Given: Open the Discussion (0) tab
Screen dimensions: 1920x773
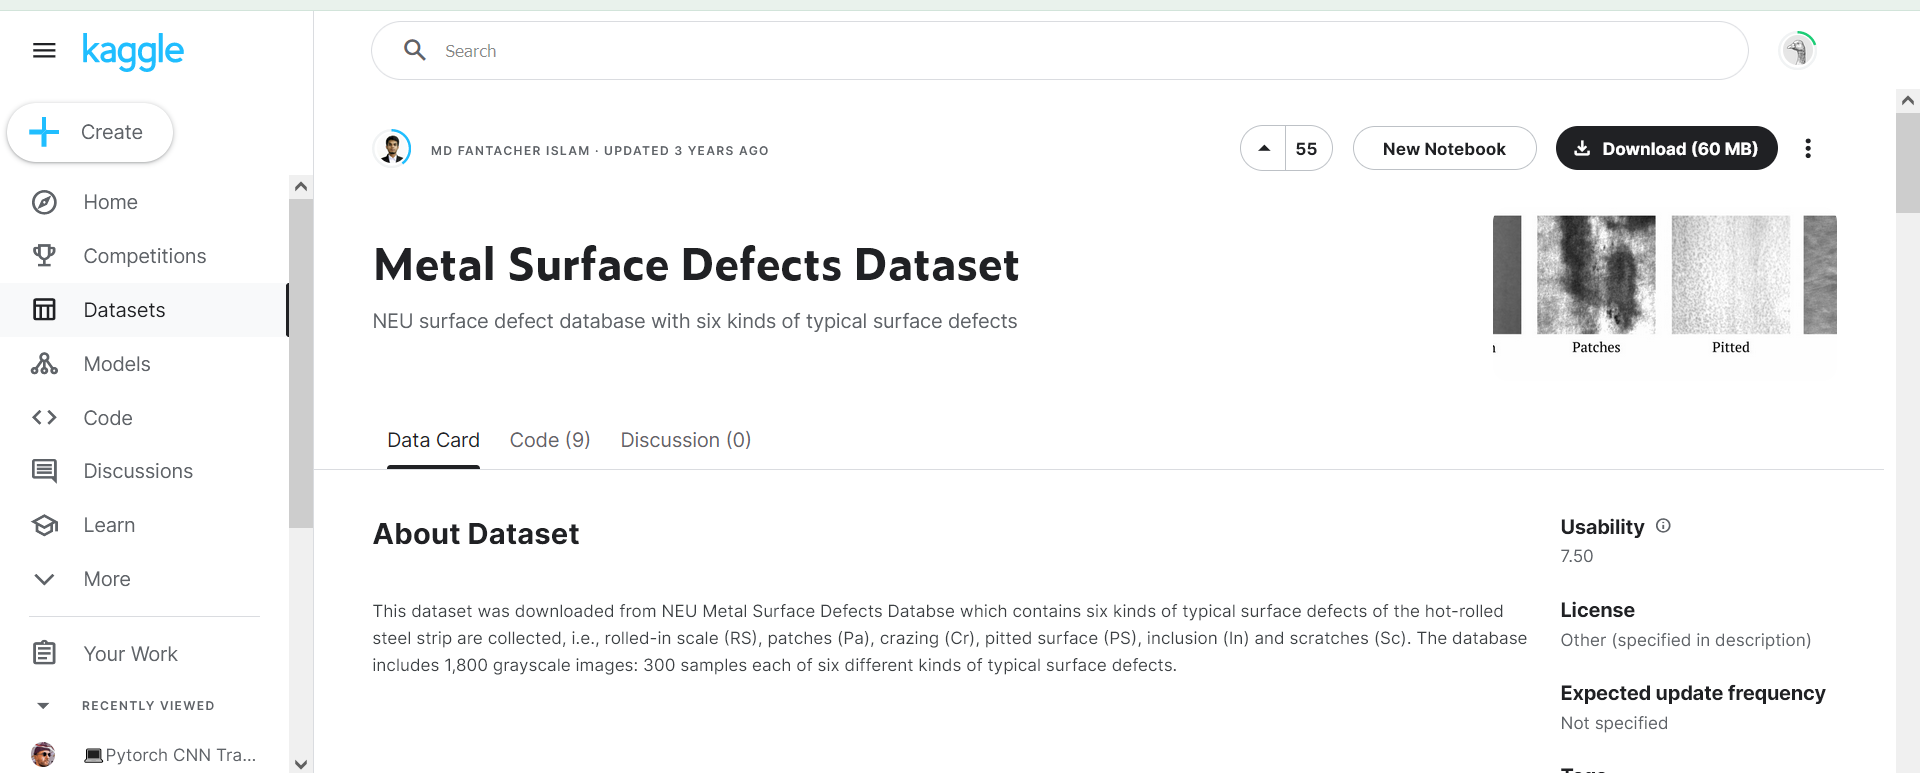Looking at the screenshot, I should tap(685, 441).
